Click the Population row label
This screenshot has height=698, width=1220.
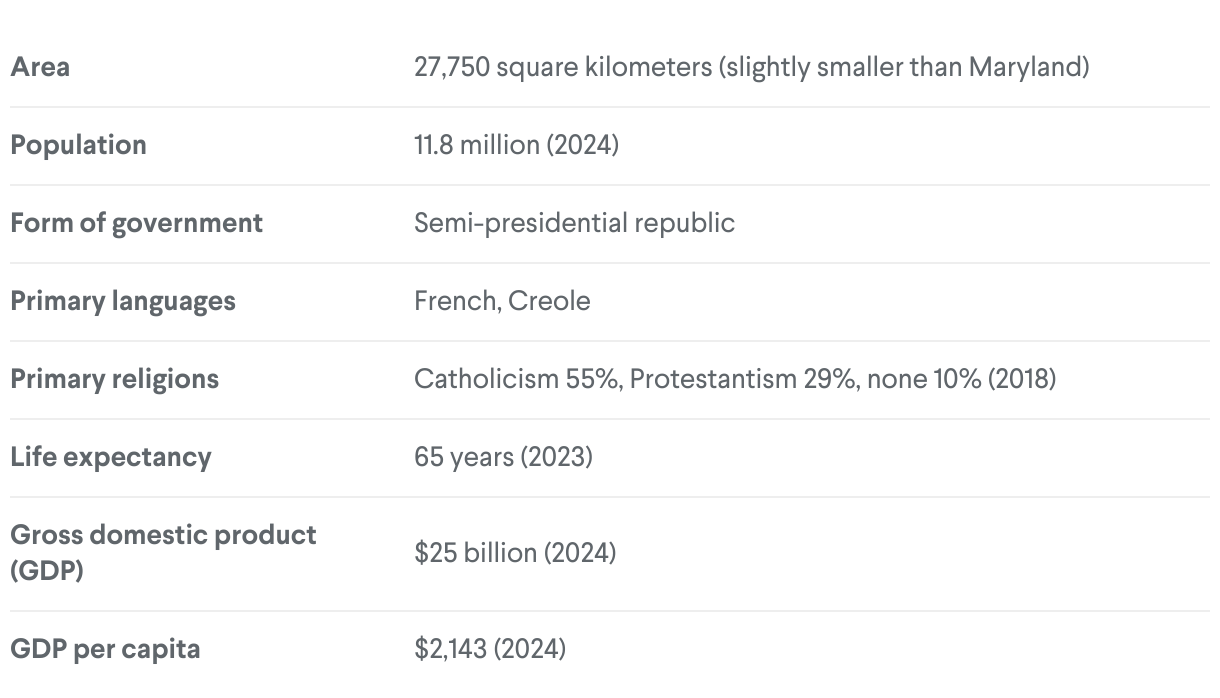tap(78, 145)
